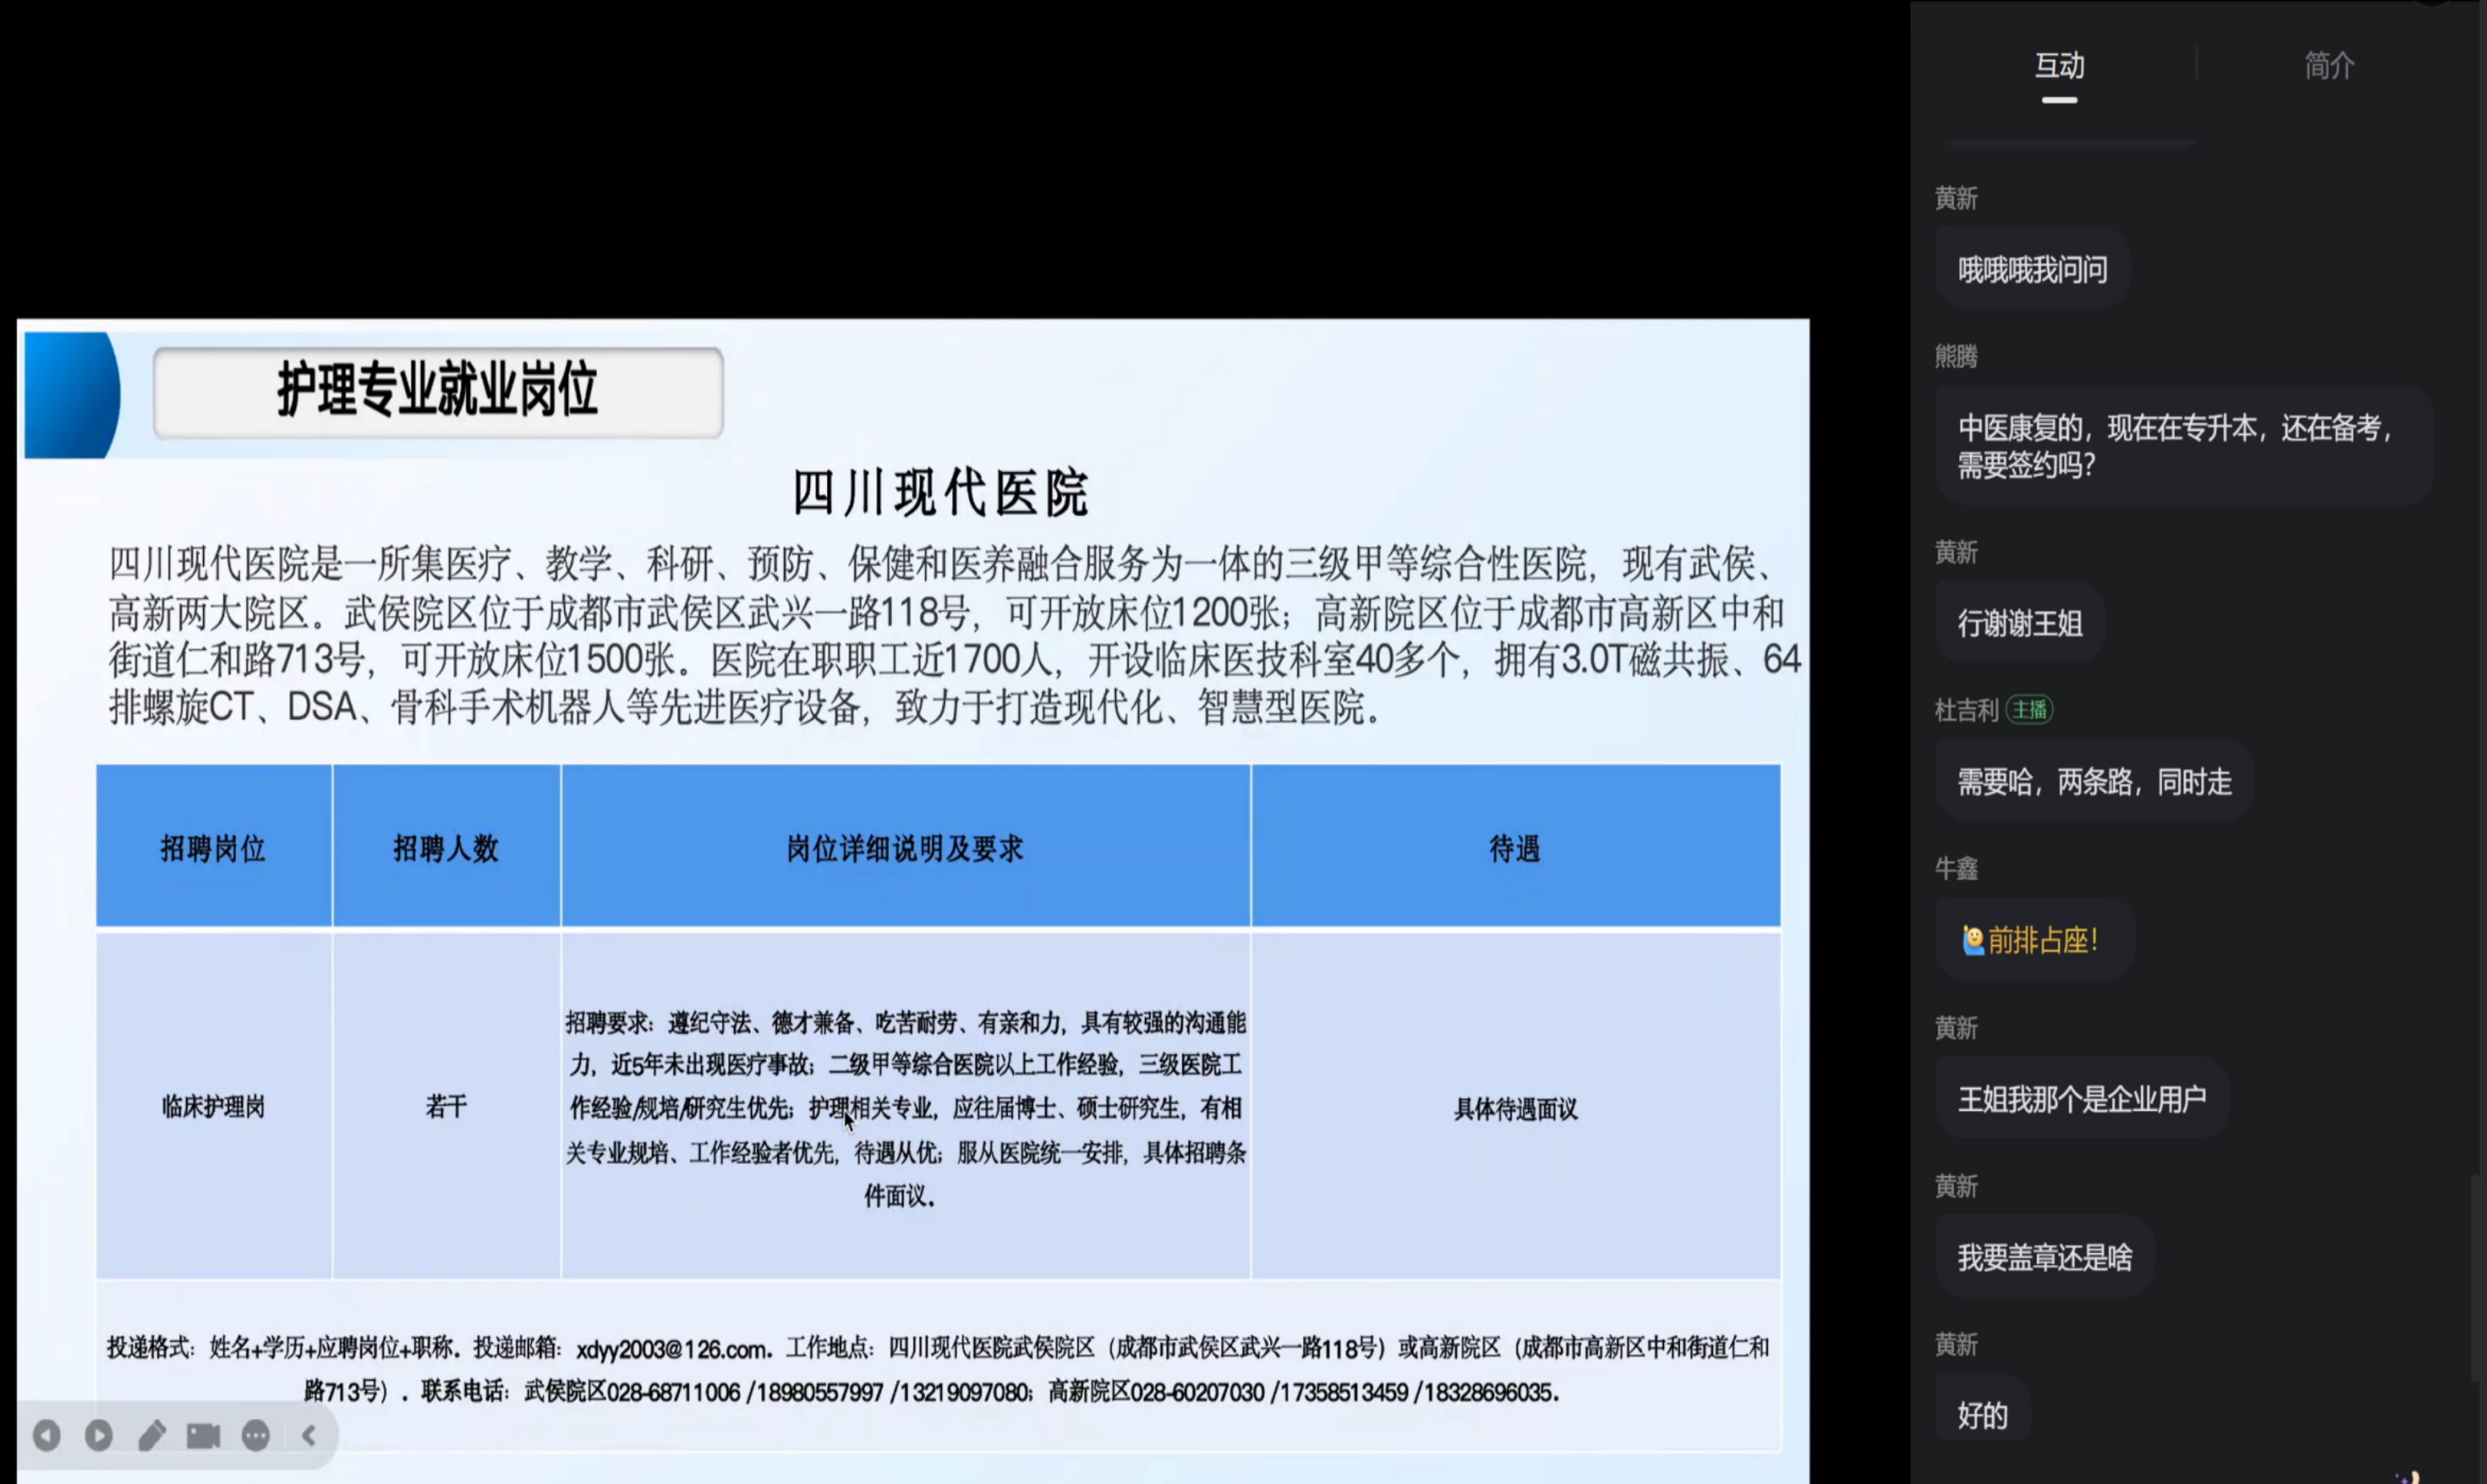
Task: Click the video camera icon
Action: click(203, 1436)
